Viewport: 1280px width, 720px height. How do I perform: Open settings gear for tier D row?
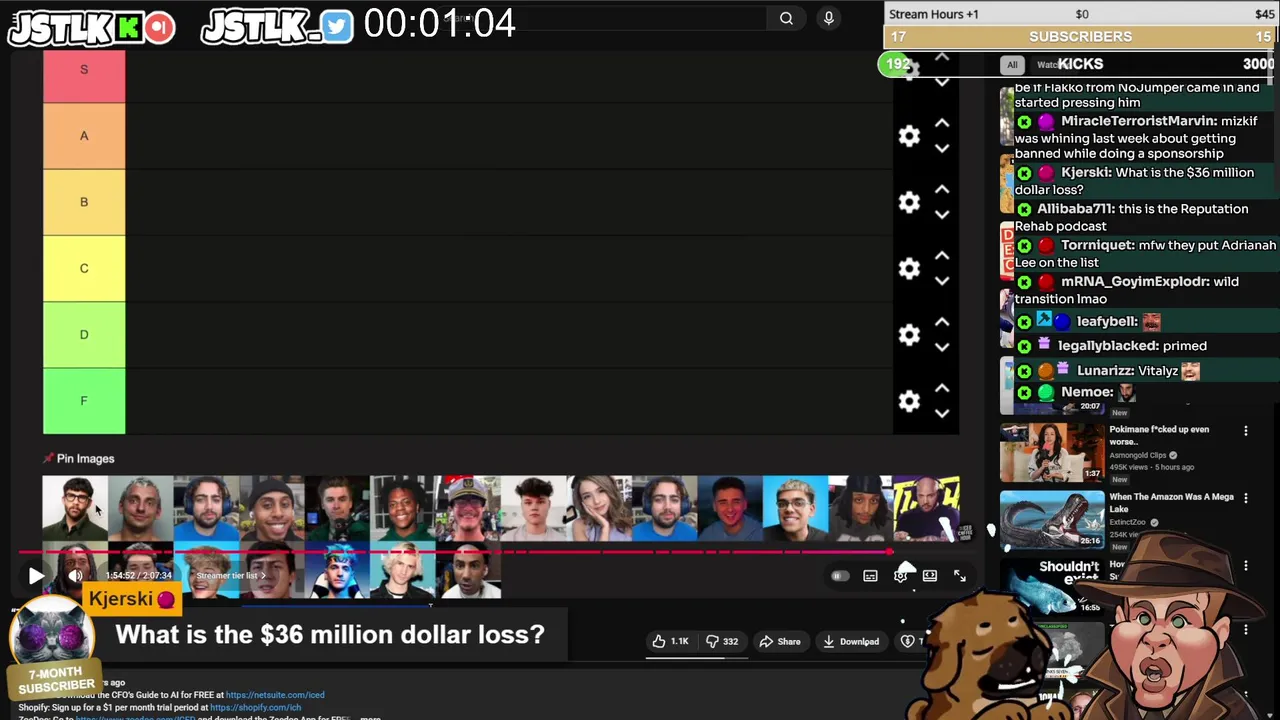coord(909,334)
